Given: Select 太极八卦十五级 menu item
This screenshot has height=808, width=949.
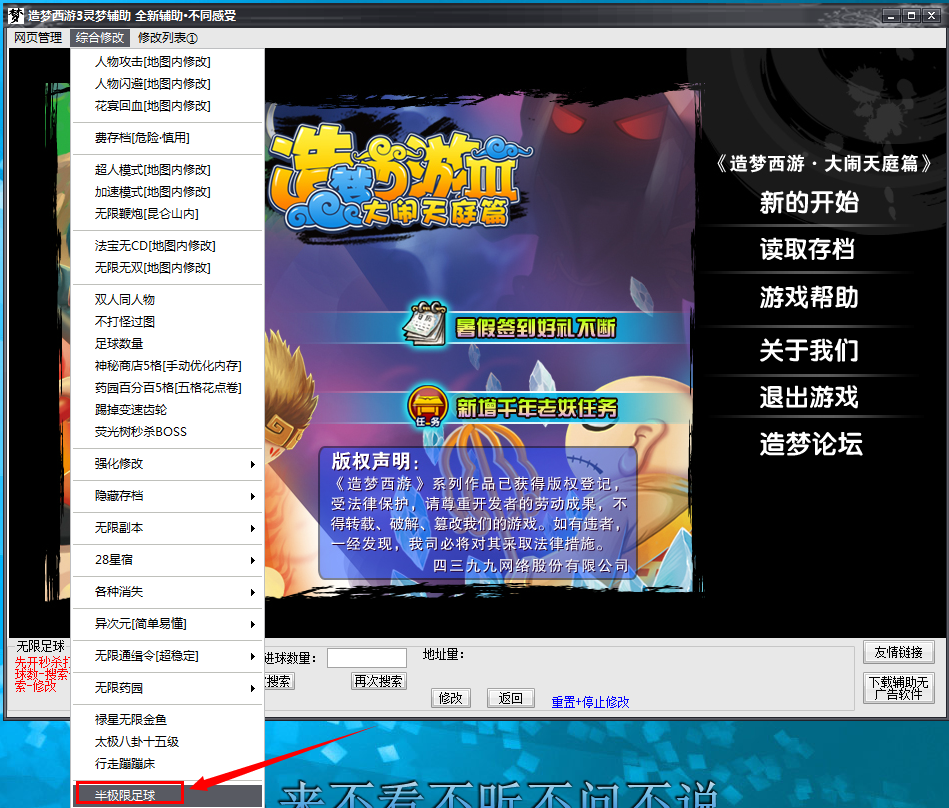Looking at the screenshot, I should click(x=168, y=741).
